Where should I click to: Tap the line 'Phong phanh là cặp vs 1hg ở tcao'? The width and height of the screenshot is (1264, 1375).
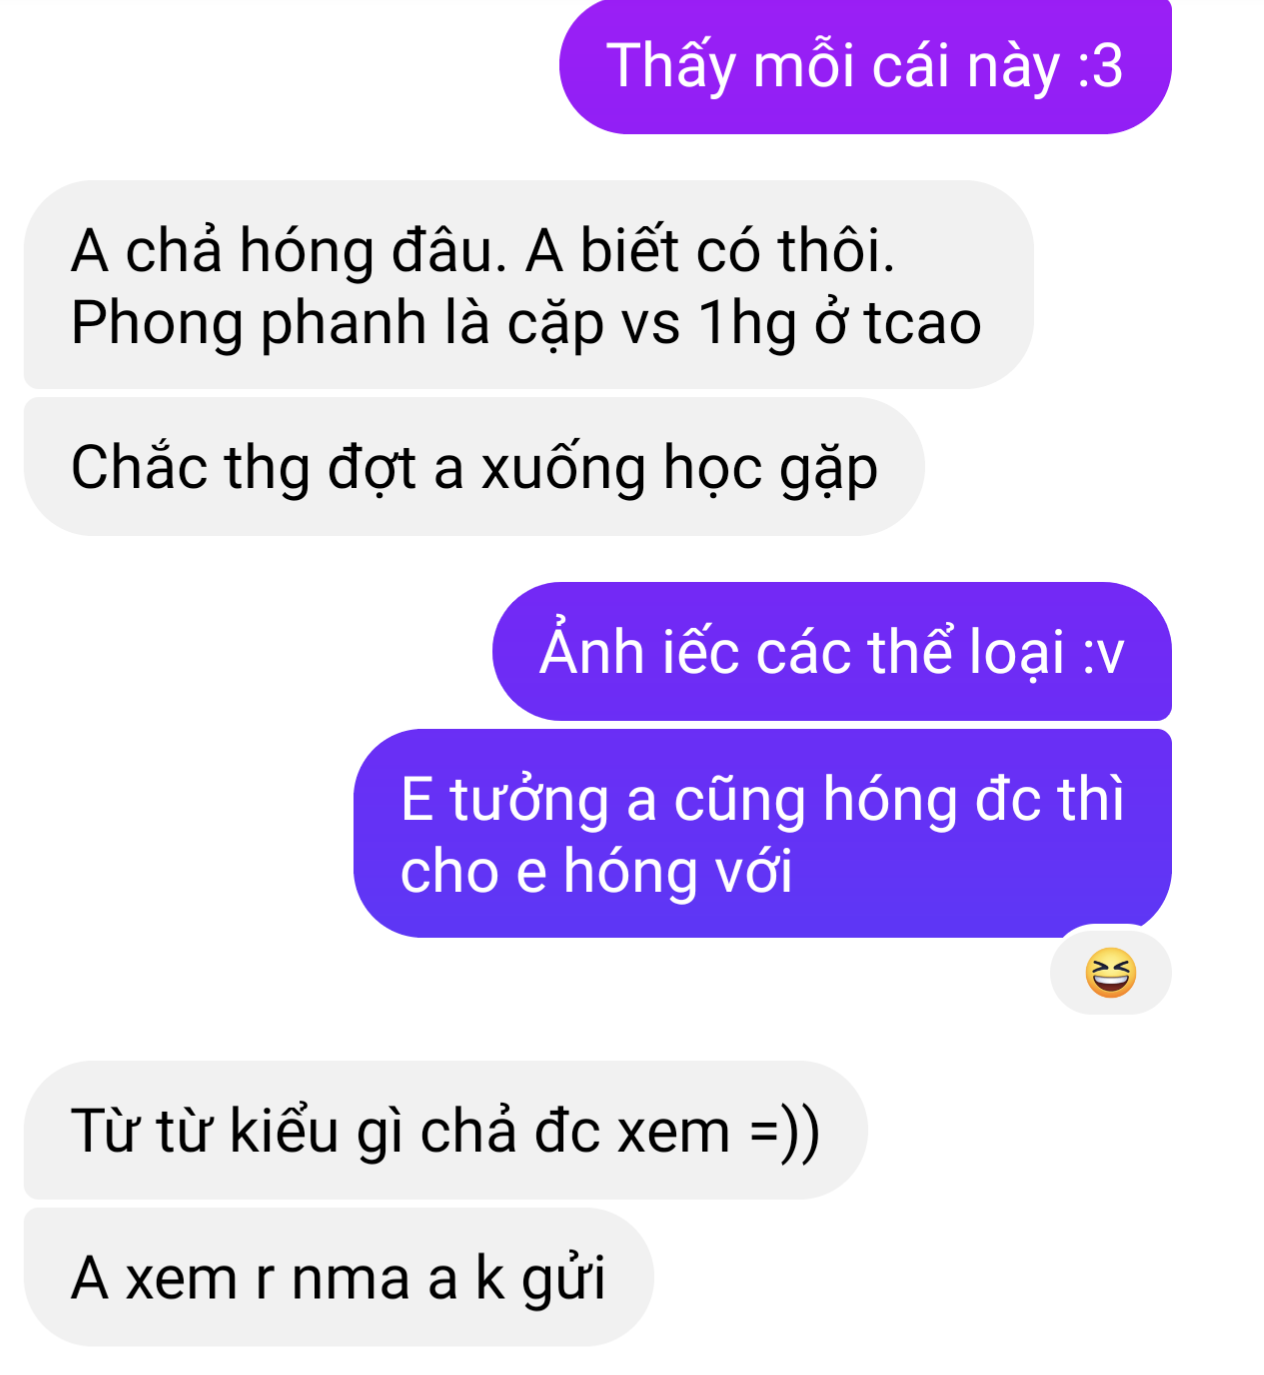(x=526, y=323)
